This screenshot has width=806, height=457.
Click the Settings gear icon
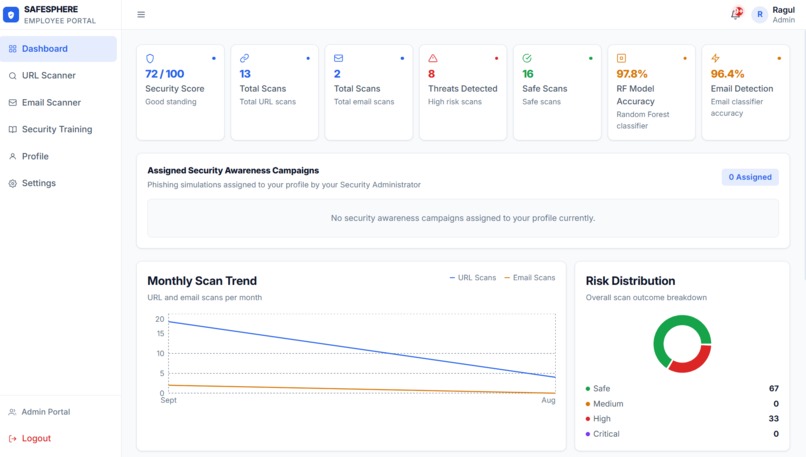[13, 183]
